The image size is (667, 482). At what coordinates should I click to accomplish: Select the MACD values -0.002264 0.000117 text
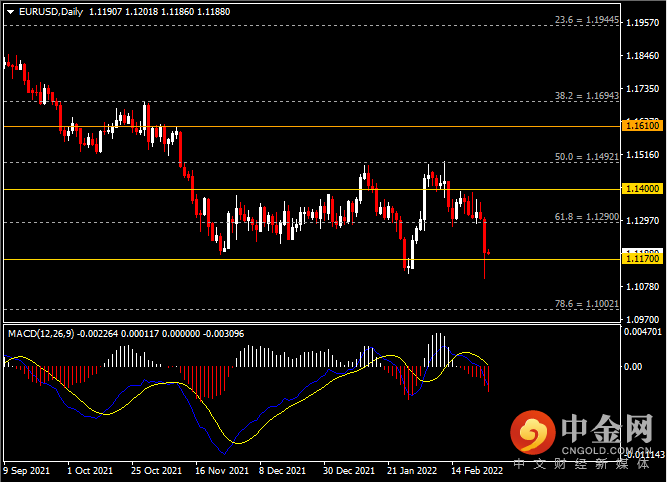point(118,334)
